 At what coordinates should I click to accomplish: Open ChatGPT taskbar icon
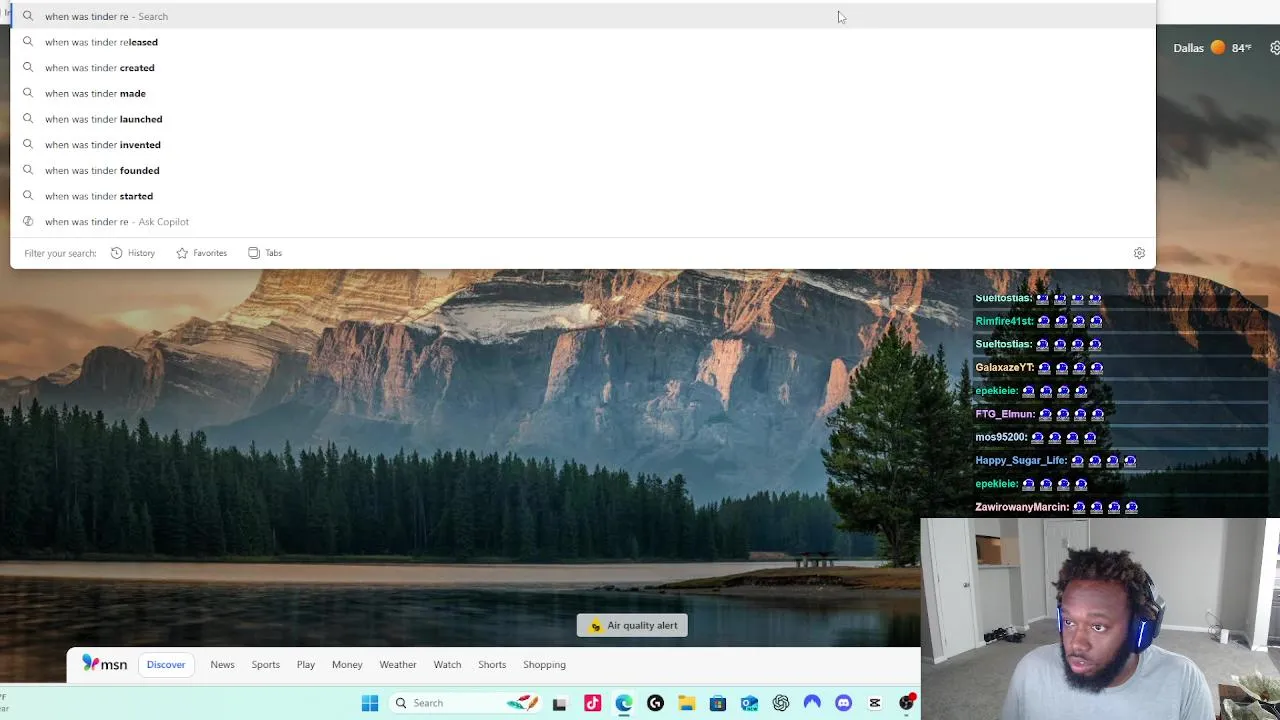[x=781, y=703]
